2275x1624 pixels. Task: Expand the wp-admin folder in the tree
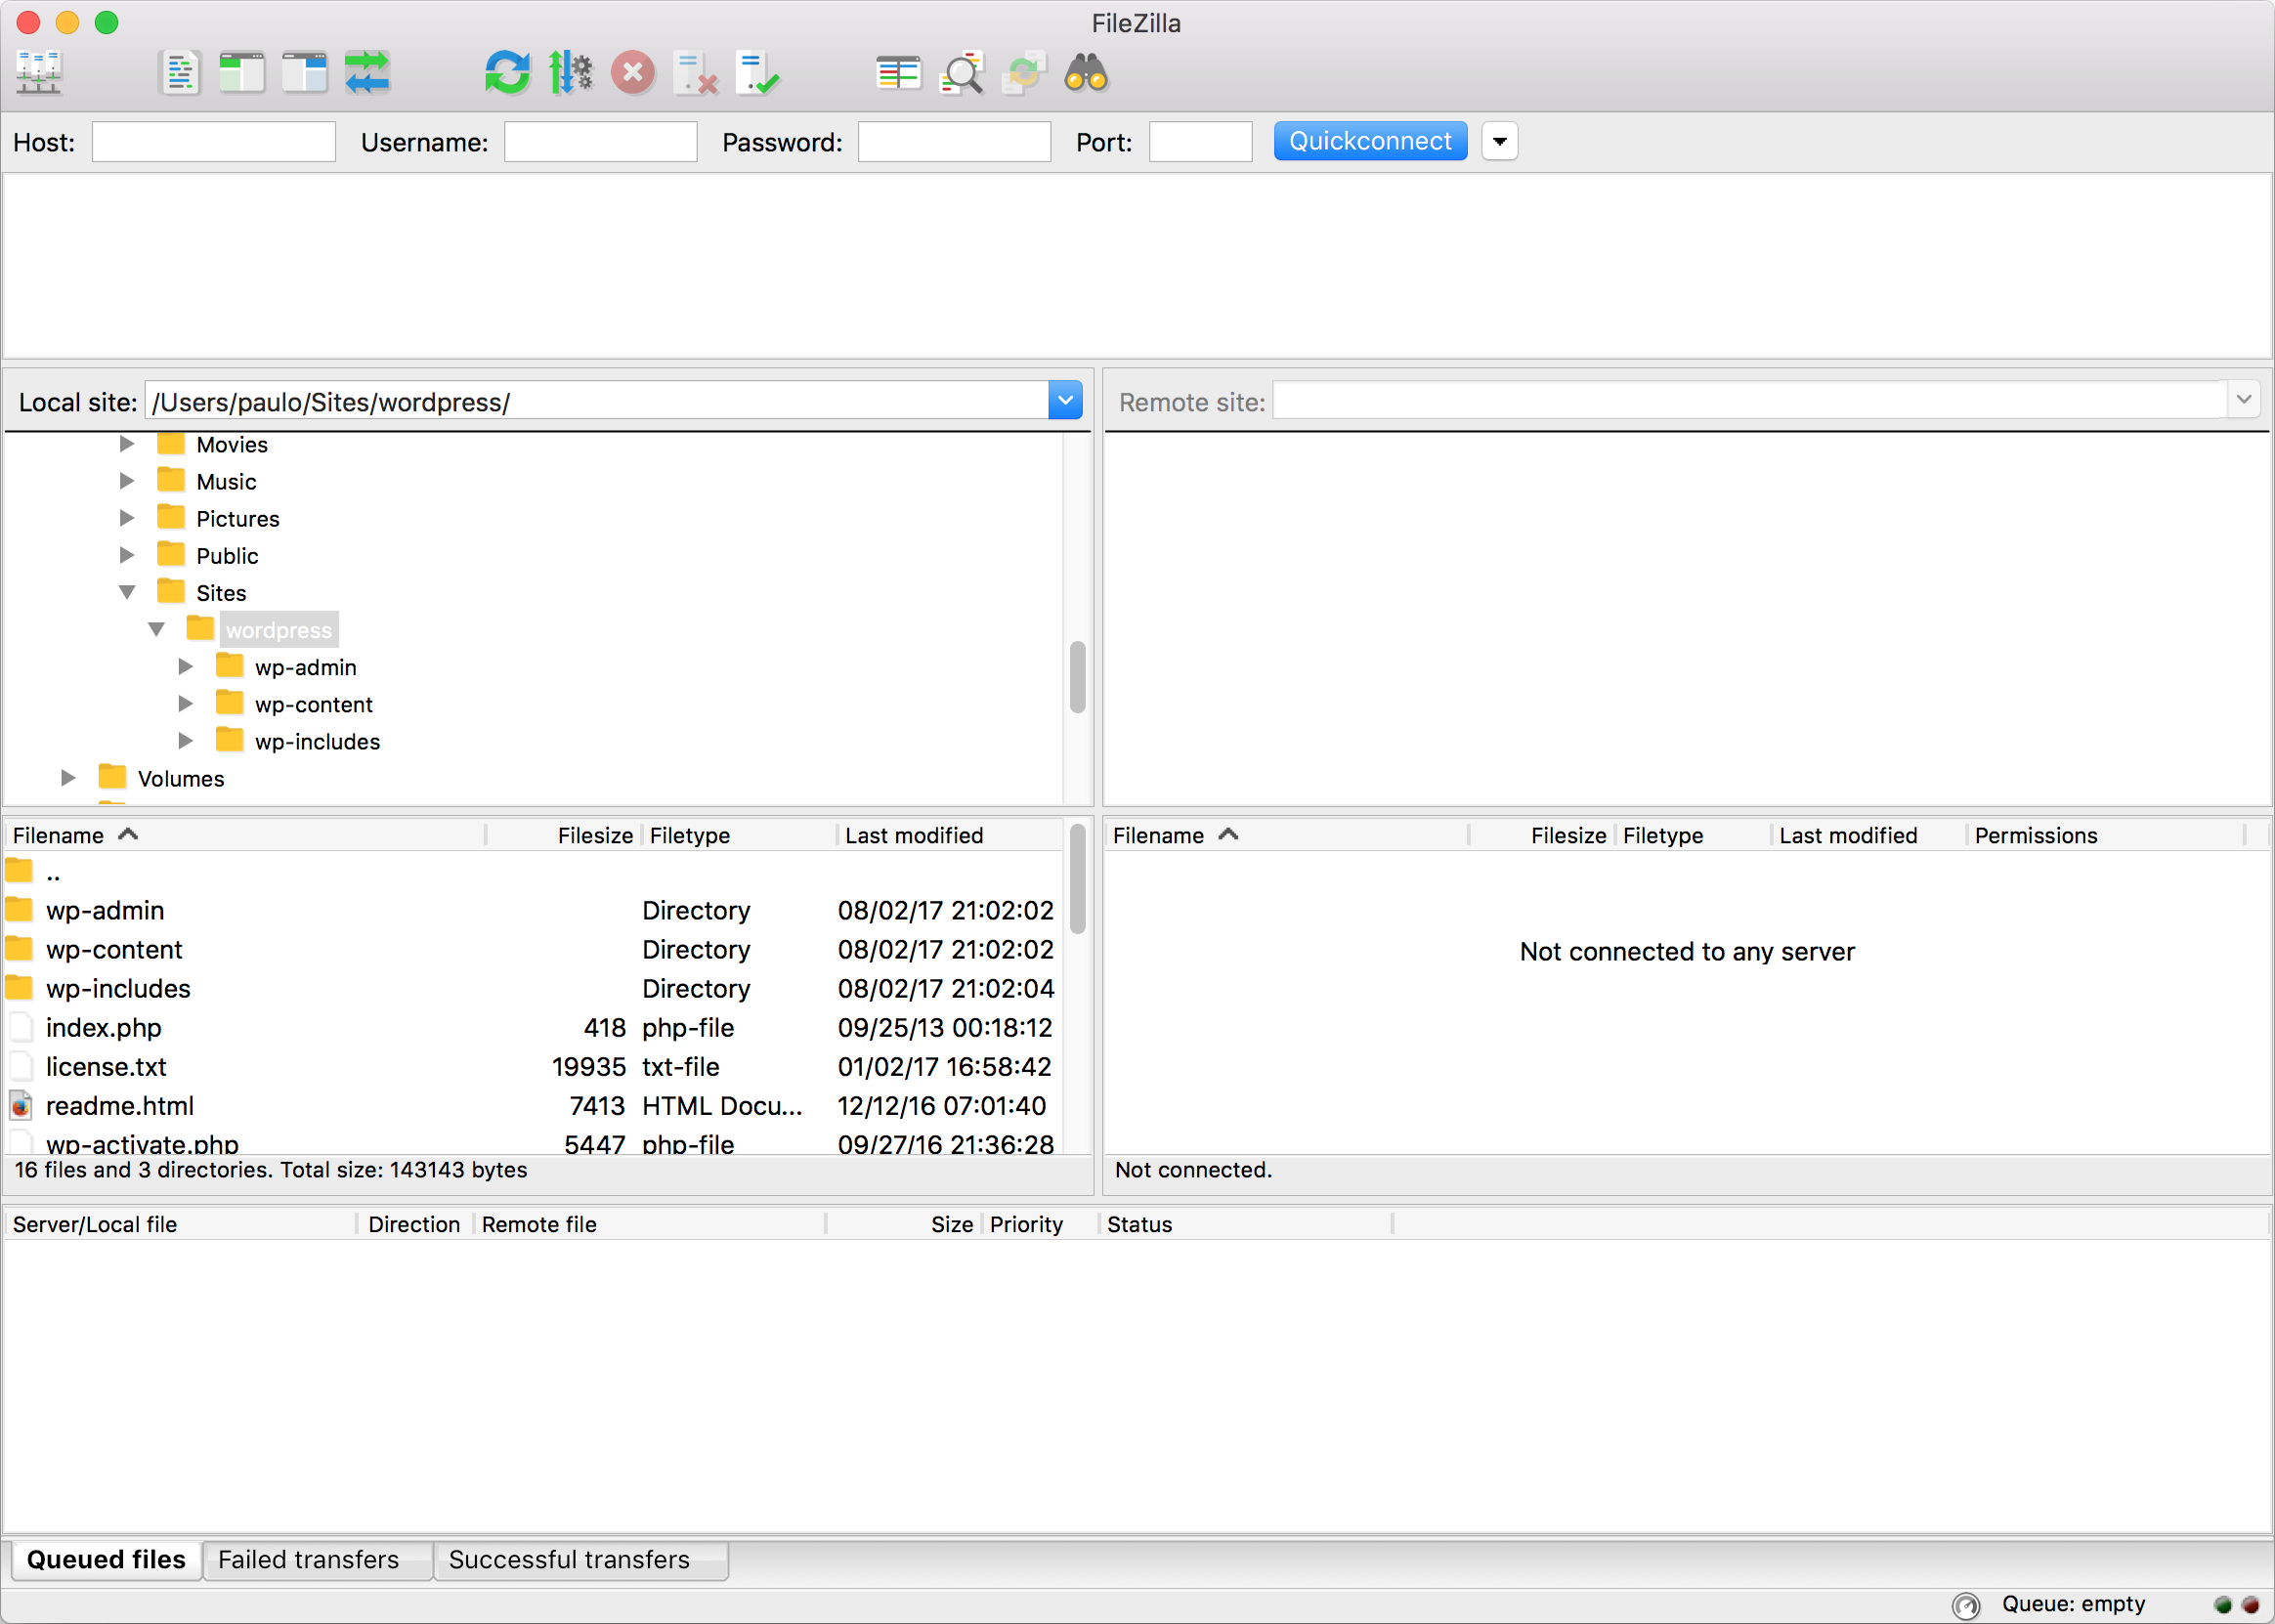click(x=186, y=666)
